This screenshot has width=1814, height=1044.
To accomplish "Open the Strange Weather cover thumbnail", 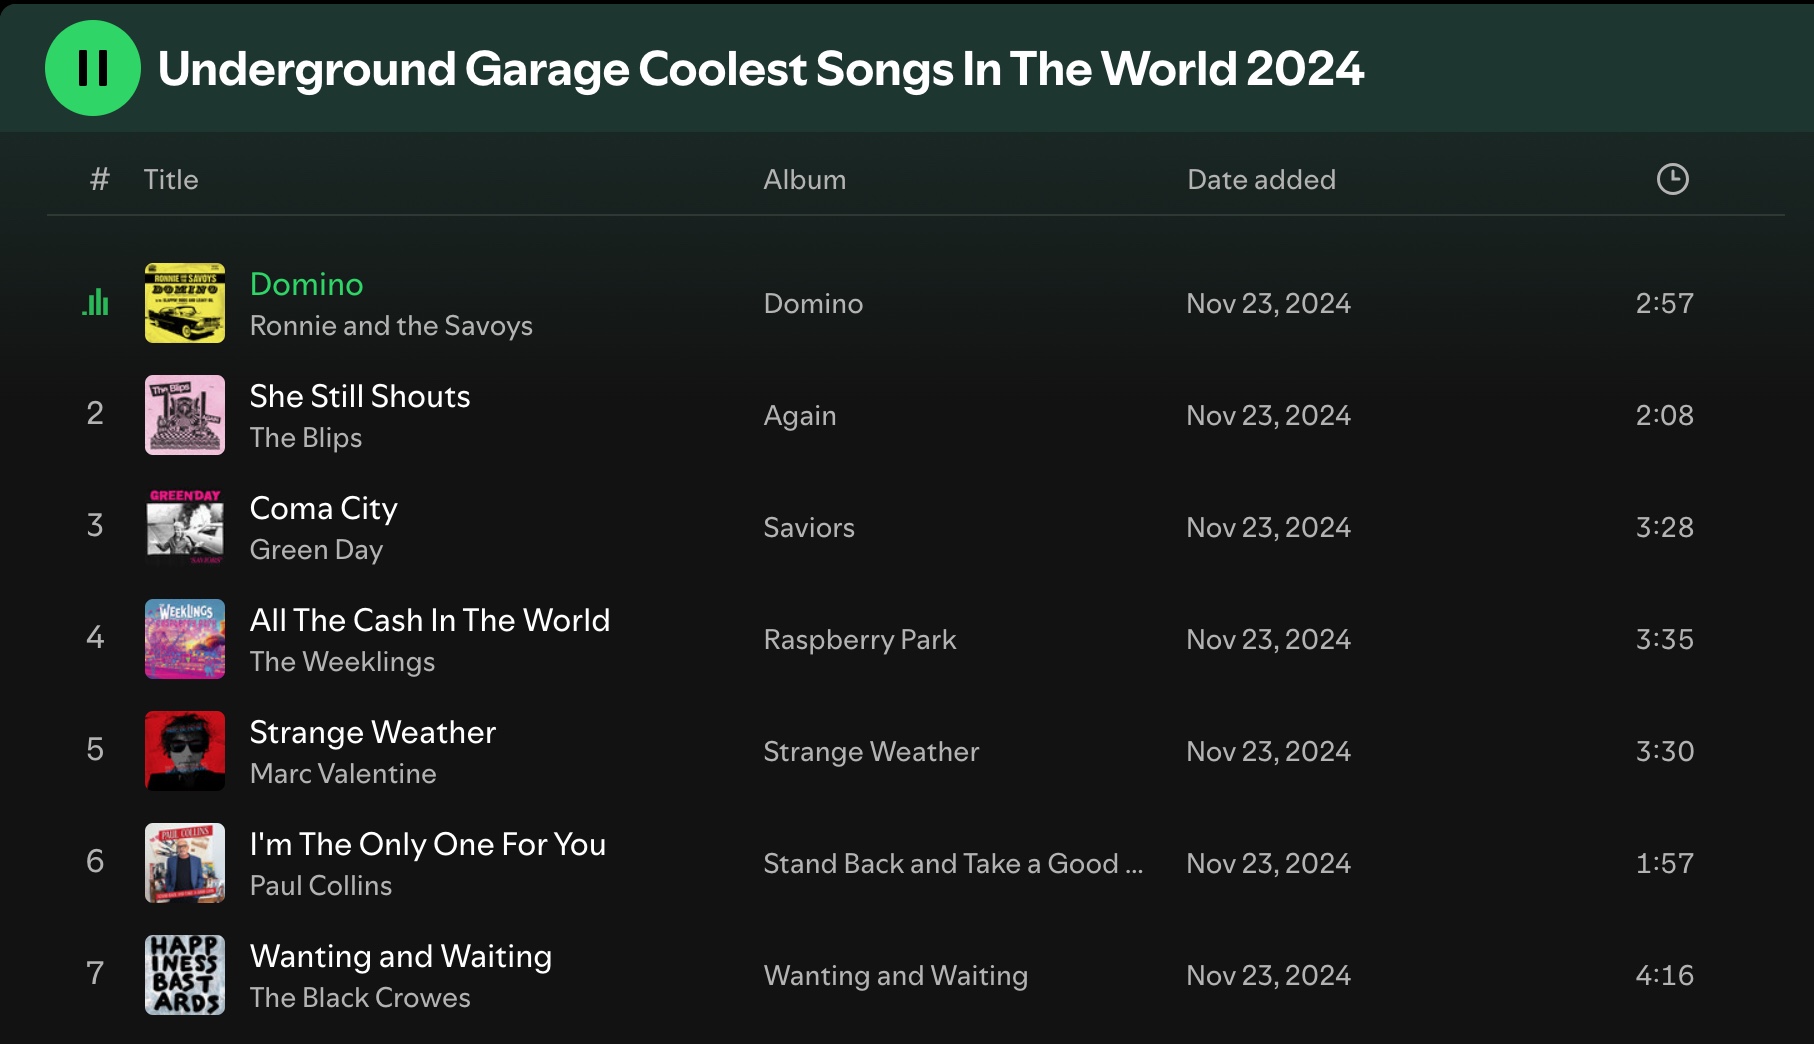I will (x=185, y=751).
